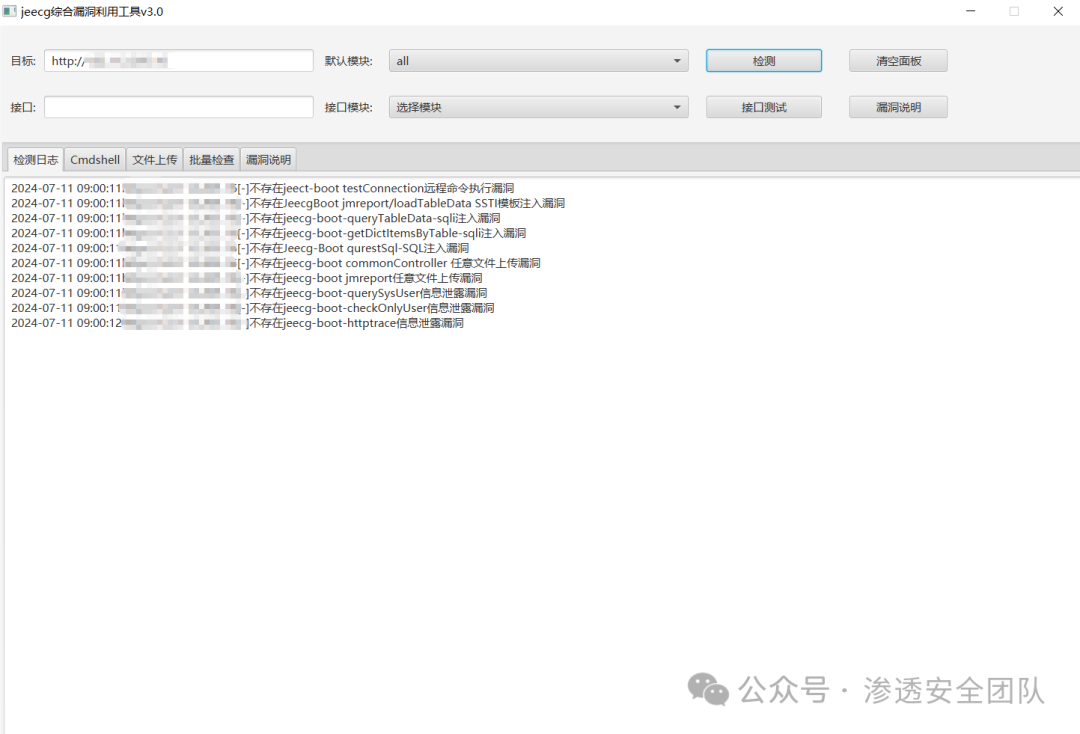This screenshot has height=734, width=1080.
Task: Click the 默认模块 label
Action: [349, 61]
